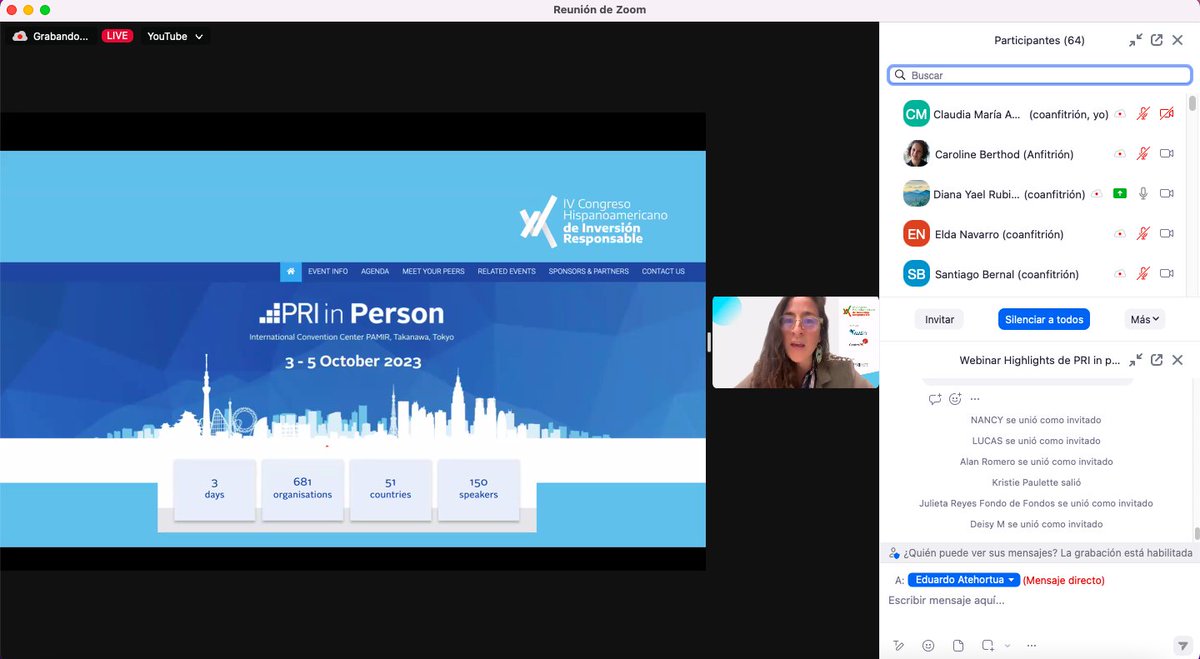This screenshot has width=1200, height=659.
Task: Open the emoji picker in chat
Action: click(x=928, y=645)
